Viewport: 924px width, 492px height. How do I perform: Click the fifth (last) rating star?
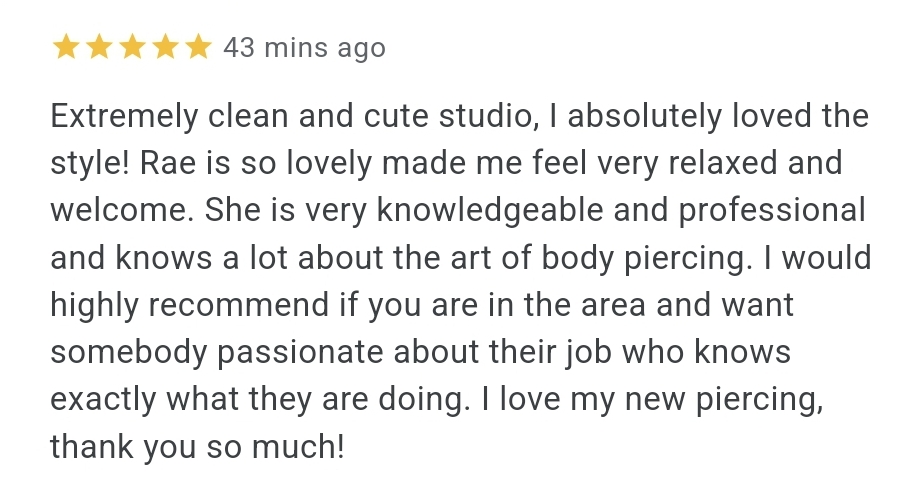(x=198, y=47)
